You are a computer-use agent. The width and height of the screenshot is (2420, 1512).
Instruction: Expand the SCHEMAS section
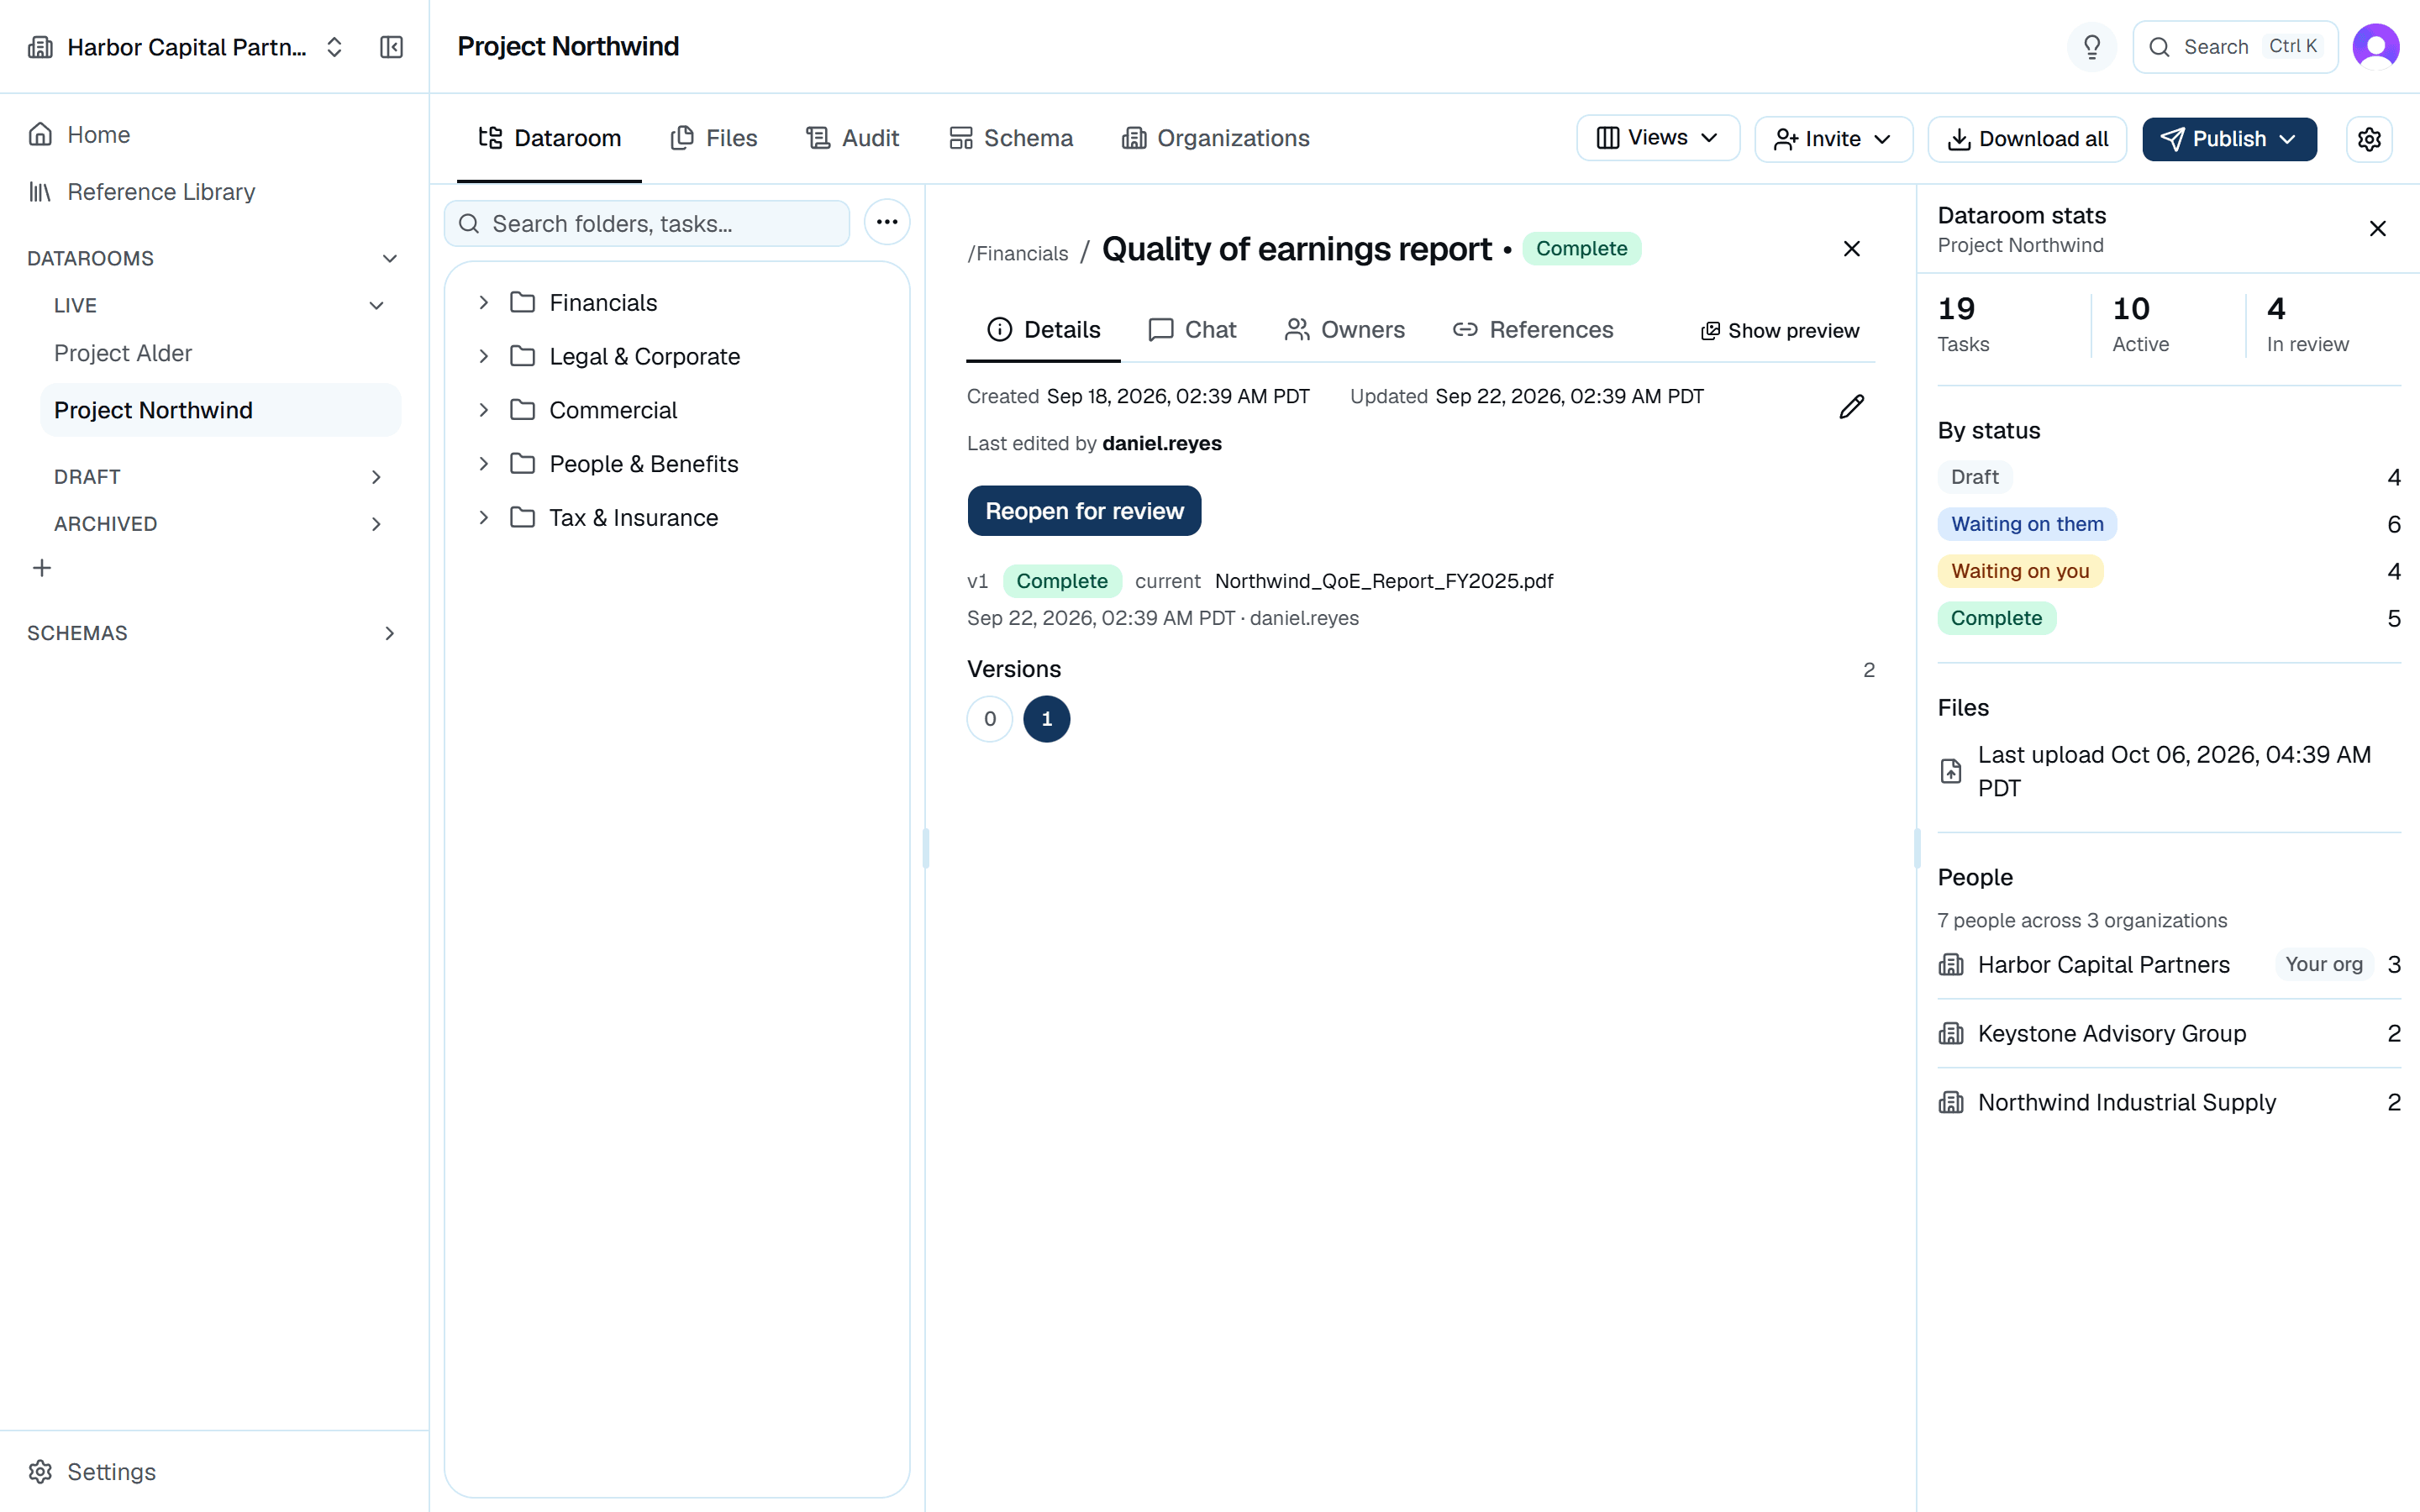[x=390, y=633]
